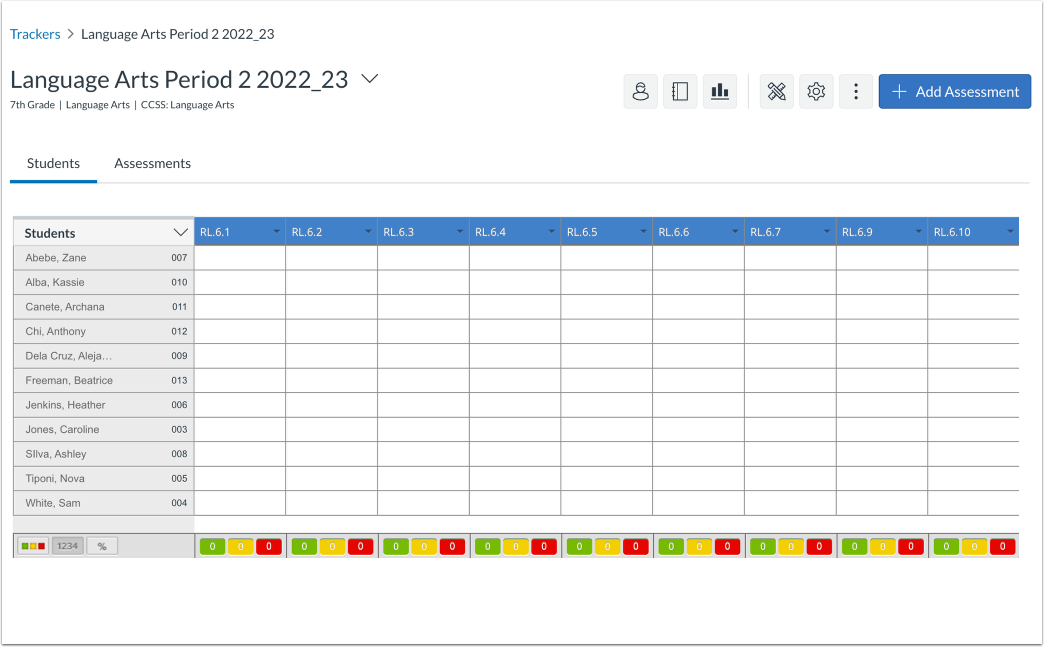Navigate back via the Trackers breadcrumb
Viewport: 1044px width, 647px height.
pyautogui.click(x=35, y=33)
